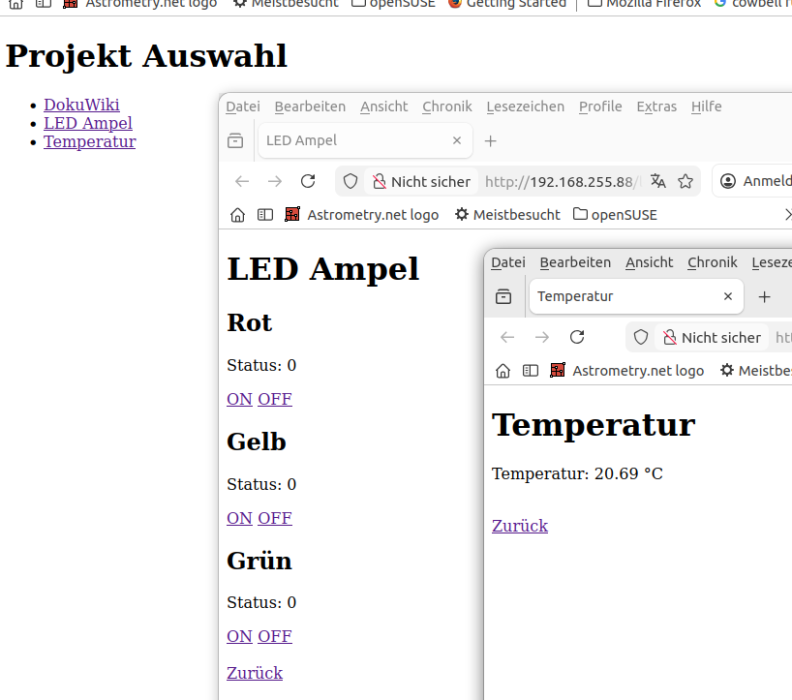The height and width of the screenshot is (700, 792).
Task: Open the DokuWiki link
Action: point(81,105)
